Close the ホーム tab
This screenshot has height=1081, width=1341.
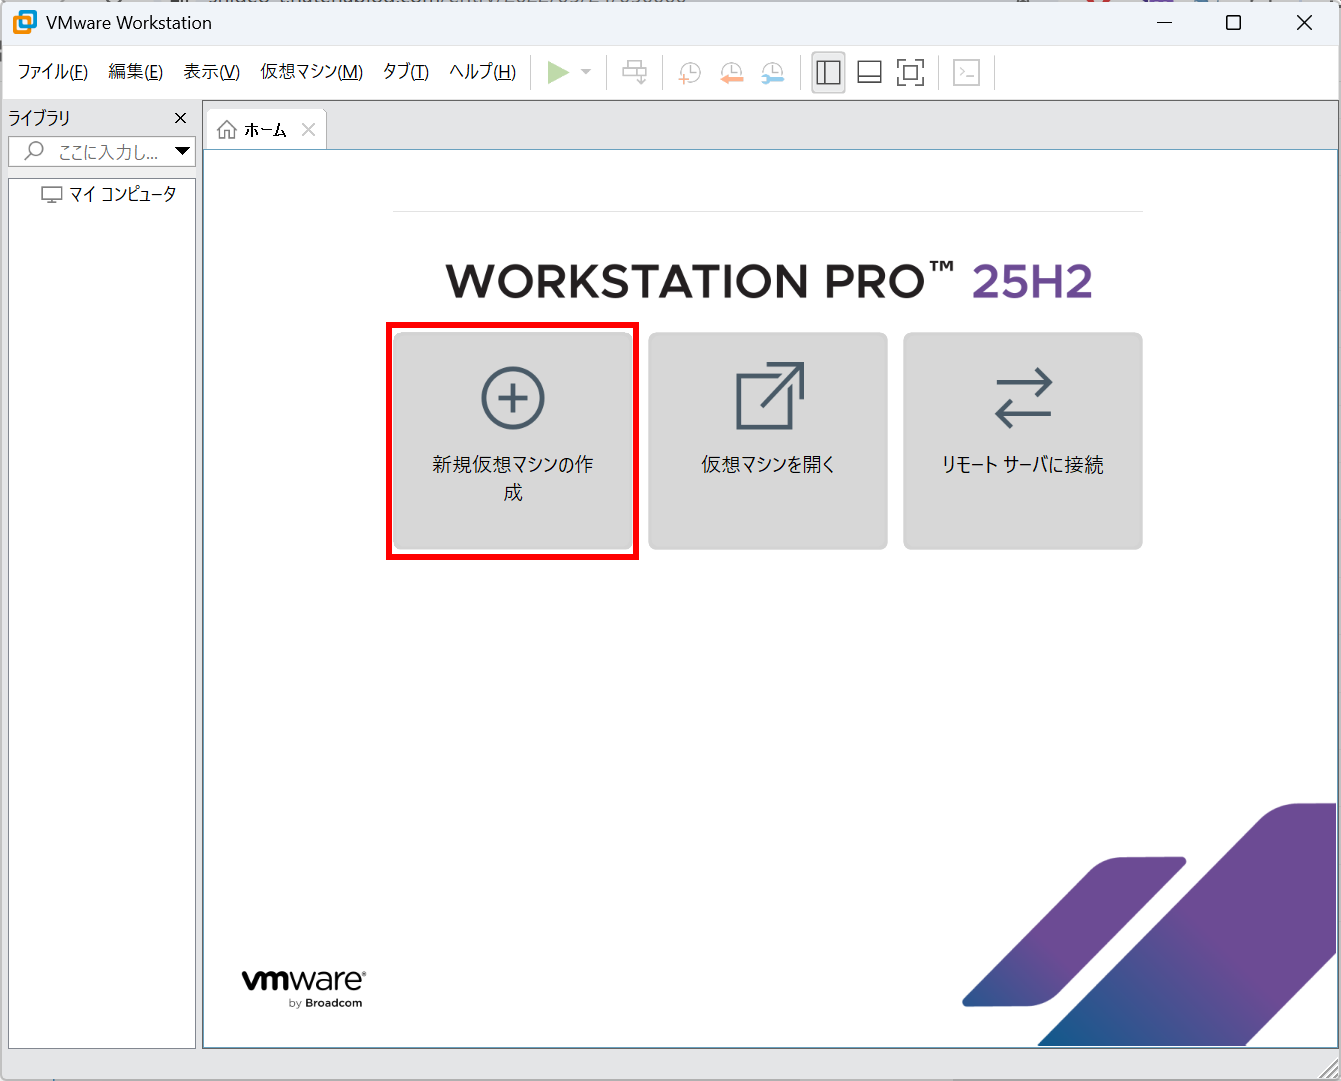308,130
